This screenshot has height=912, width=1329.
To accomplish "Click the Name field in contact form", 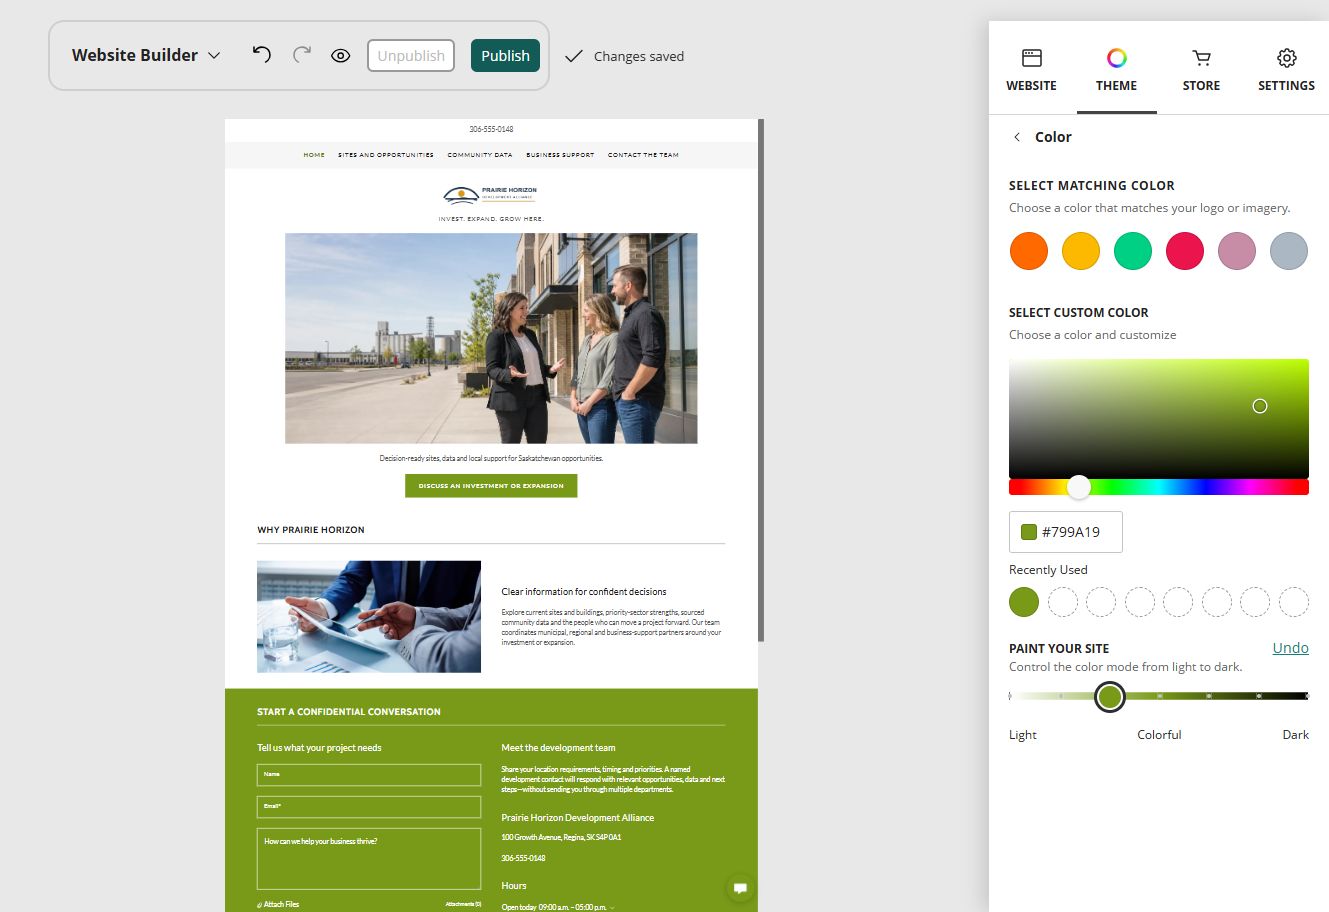I will point(369,775).
